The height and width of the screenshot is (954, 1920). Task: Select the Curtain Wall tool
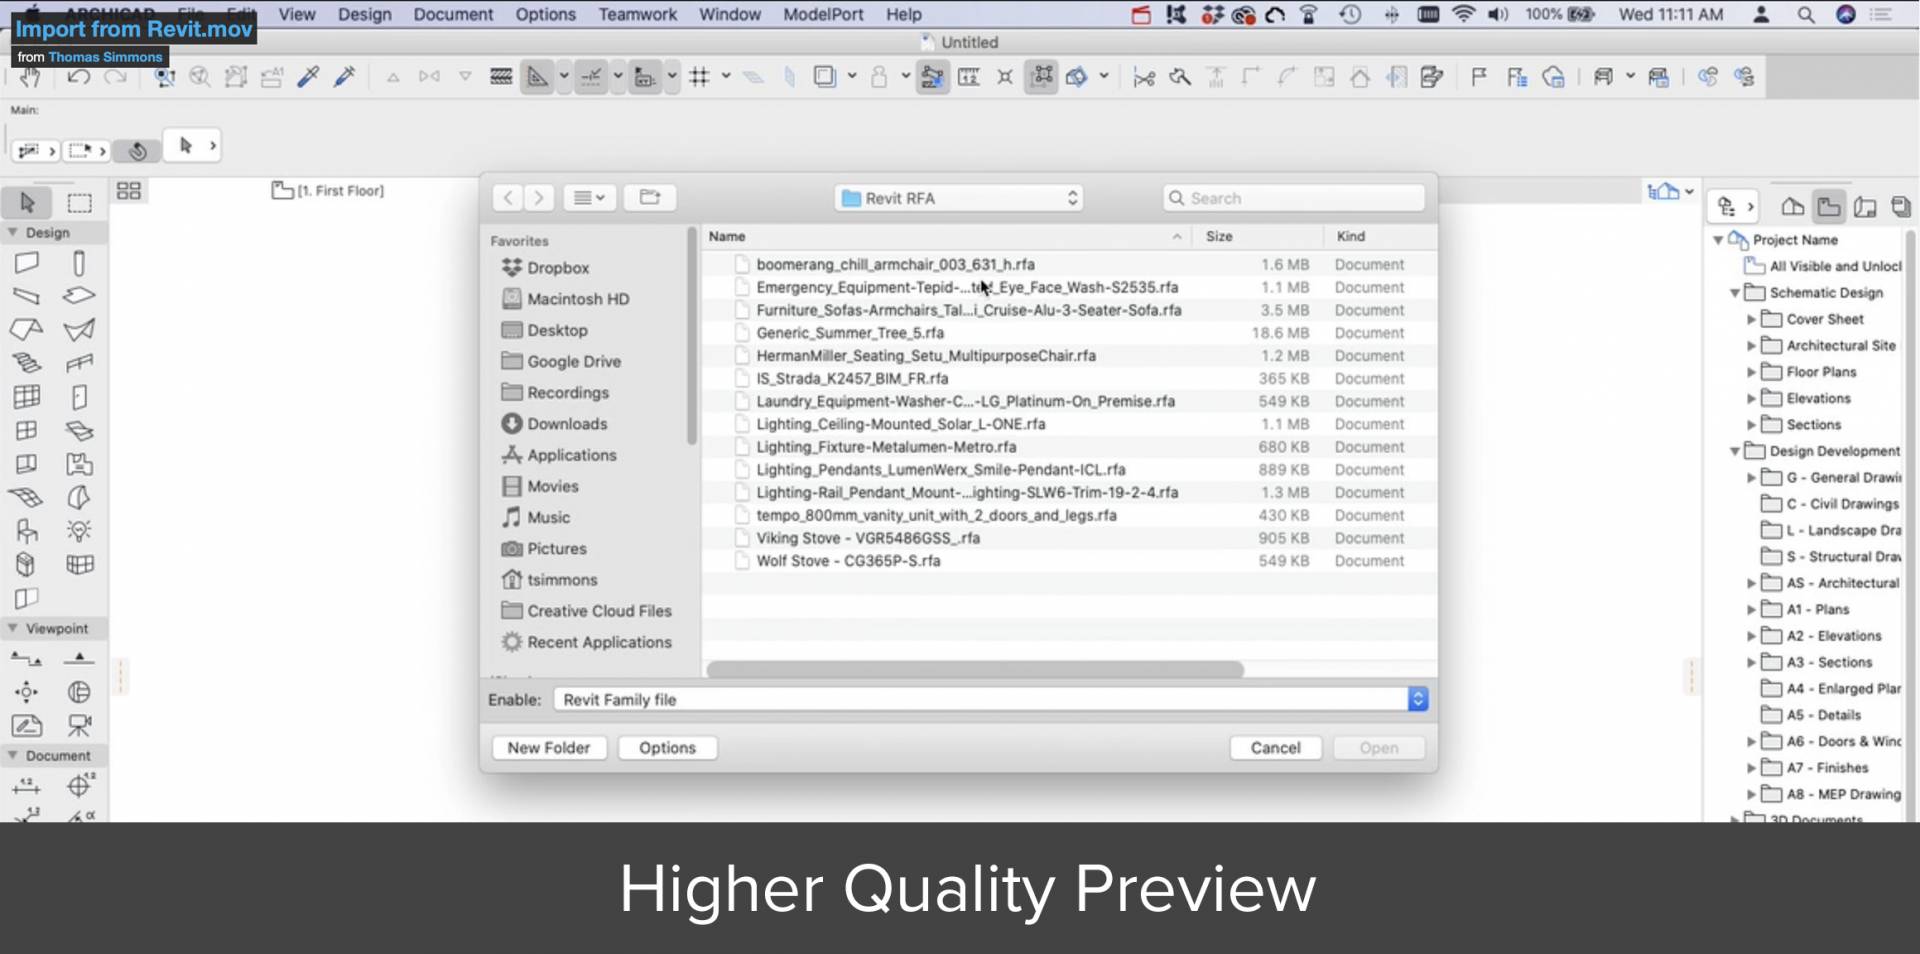[x=27, y=397]
